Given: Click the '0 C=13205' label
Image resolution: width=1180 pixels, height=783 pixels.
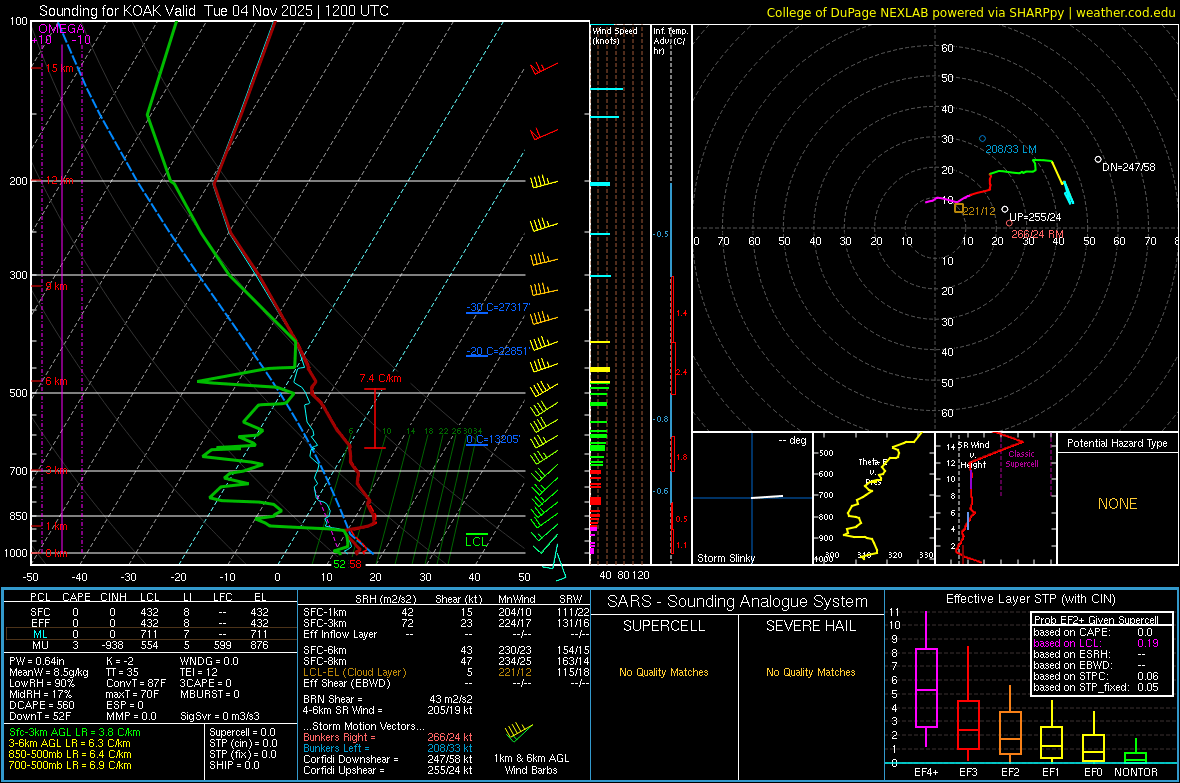Looking at the screenshot, I should point(493,440).
